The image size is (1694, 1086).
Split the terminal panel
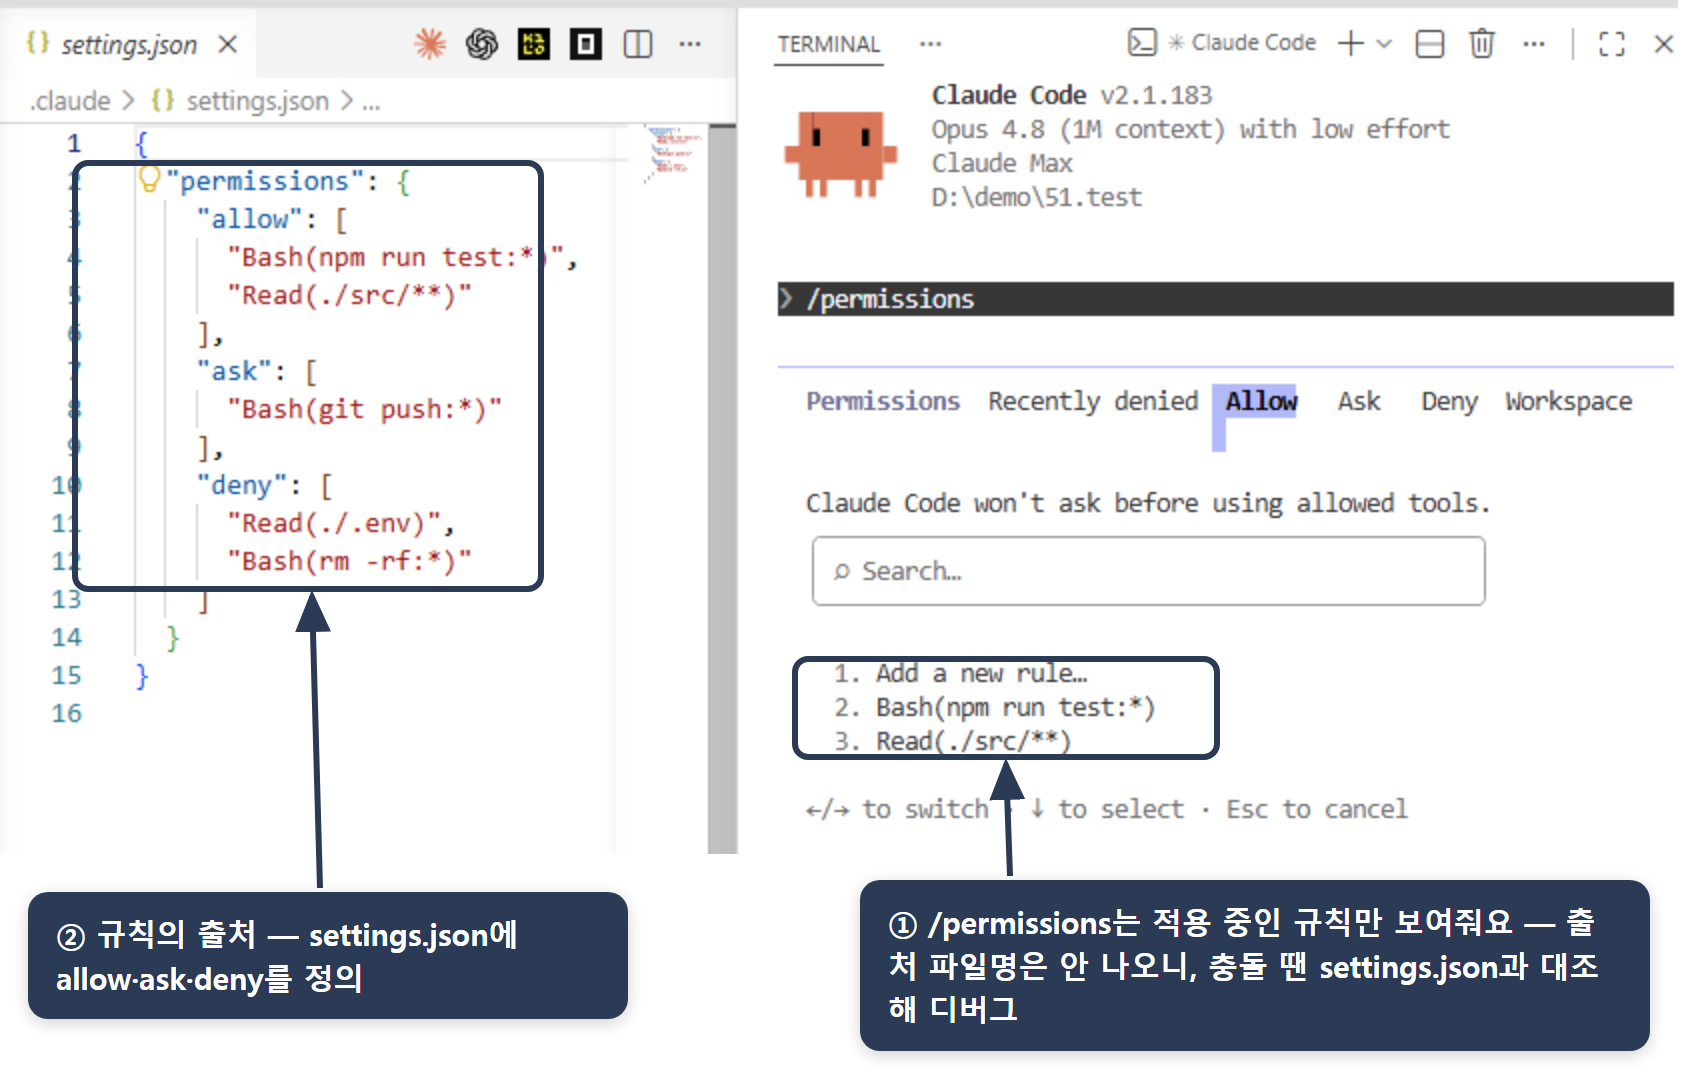coord(1430,44)
